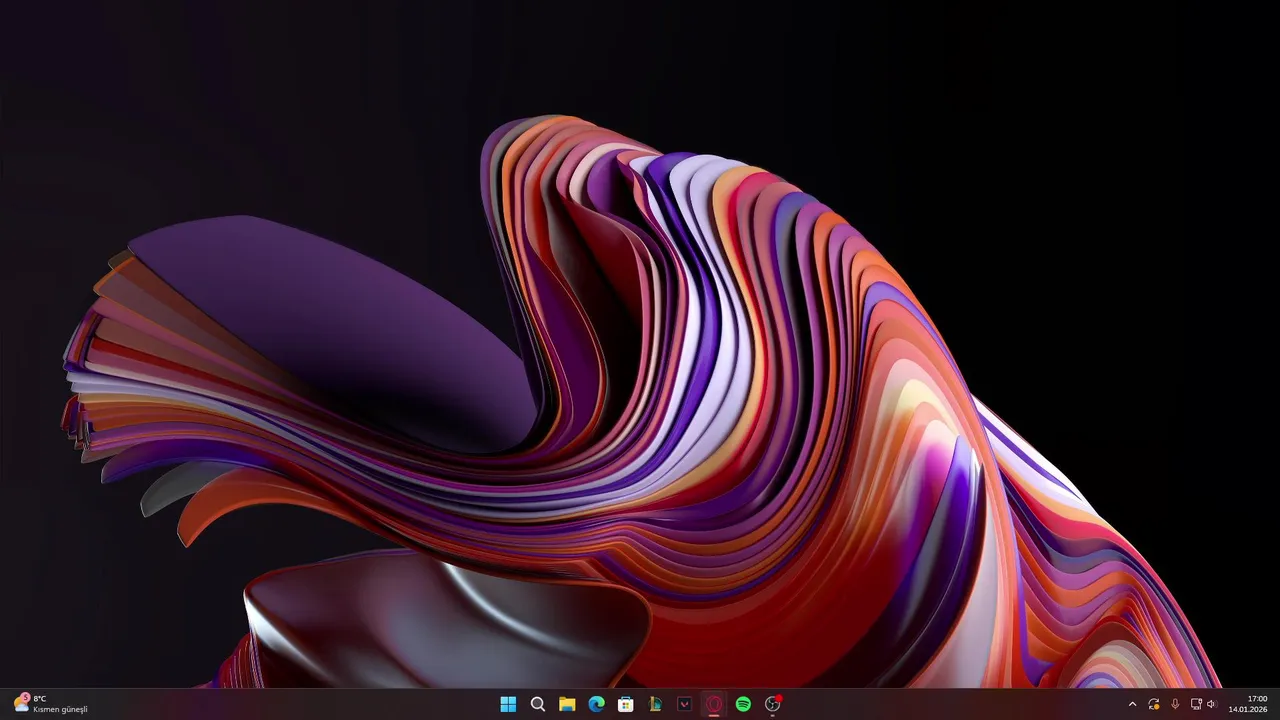Viewport: 1280px width, 720px height.
Task: Launch Valorant from taskbar
Action: tap(684, 704)
